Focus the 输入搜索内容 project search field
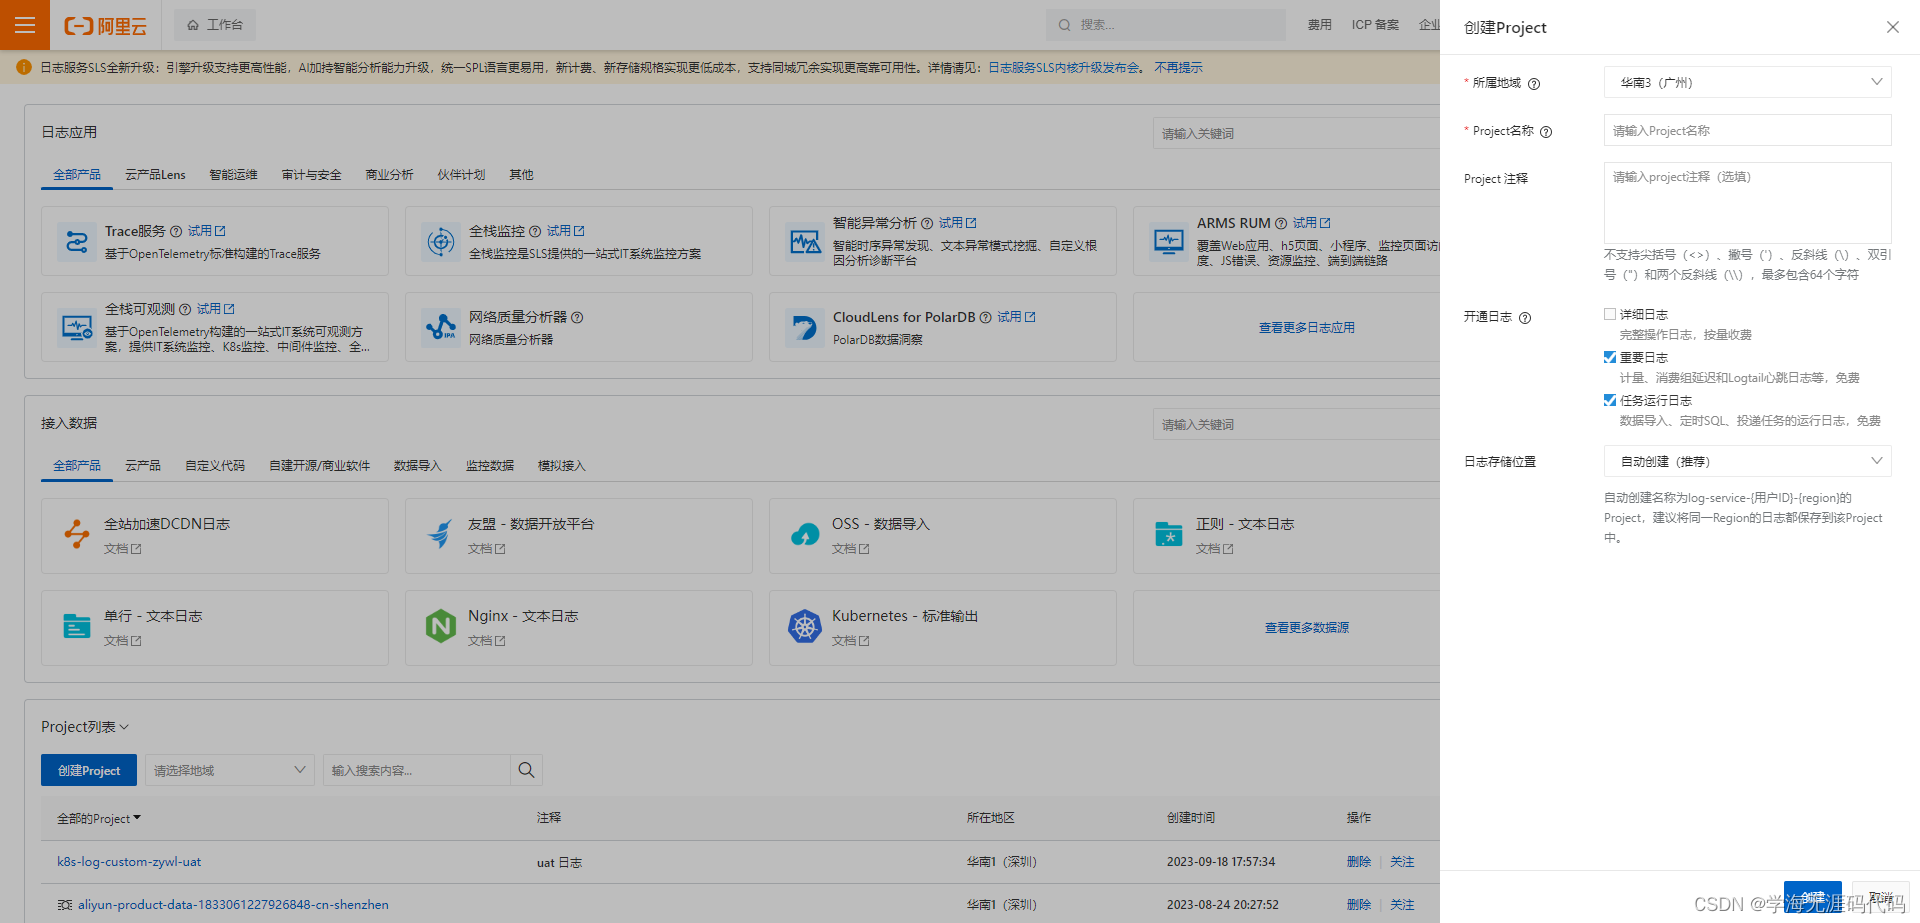The image size is (1920, 923). [416, 770]
